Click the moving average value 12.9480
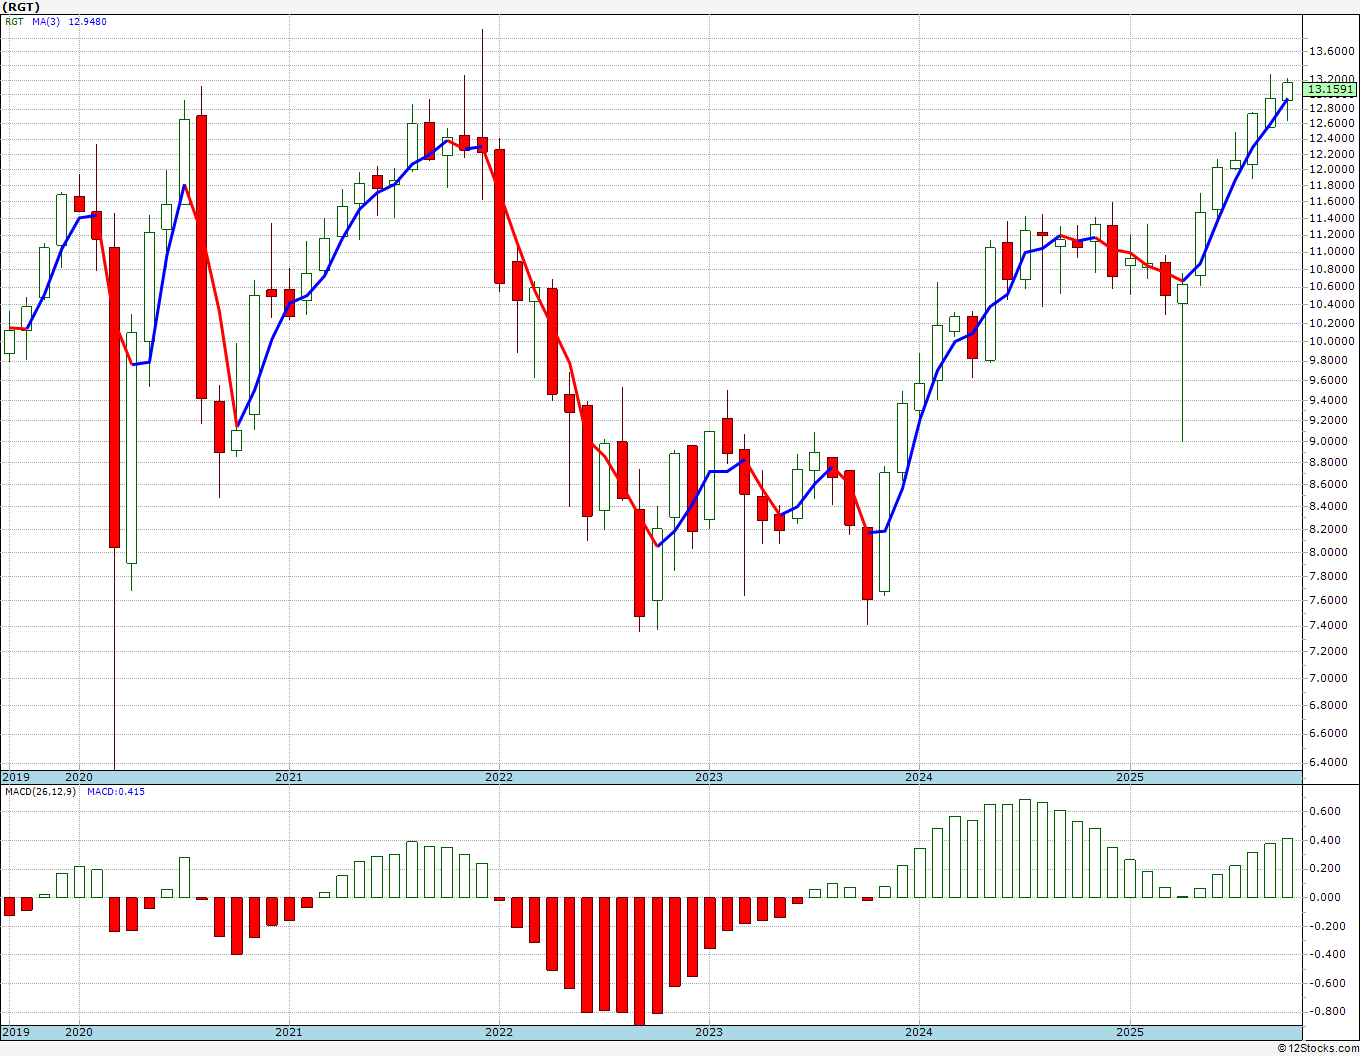This screenshot has width=1360, height=1056. tap(88, 22)
